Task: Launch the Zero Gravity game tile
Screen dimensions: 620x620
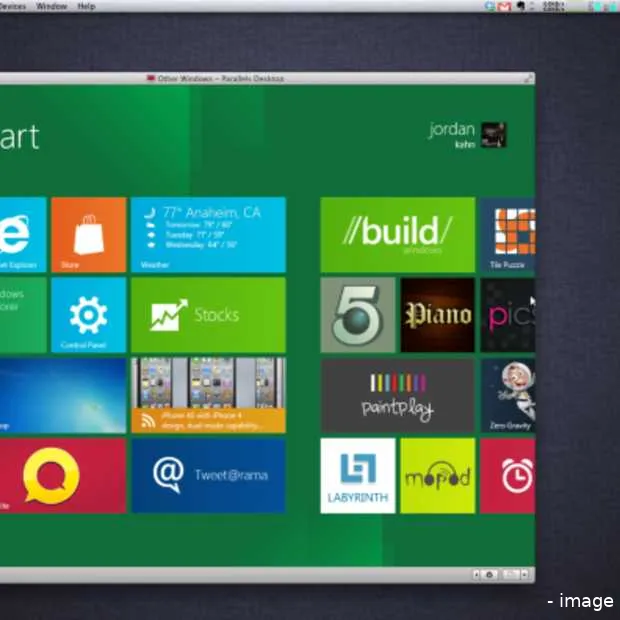Action: pos(508,395)
